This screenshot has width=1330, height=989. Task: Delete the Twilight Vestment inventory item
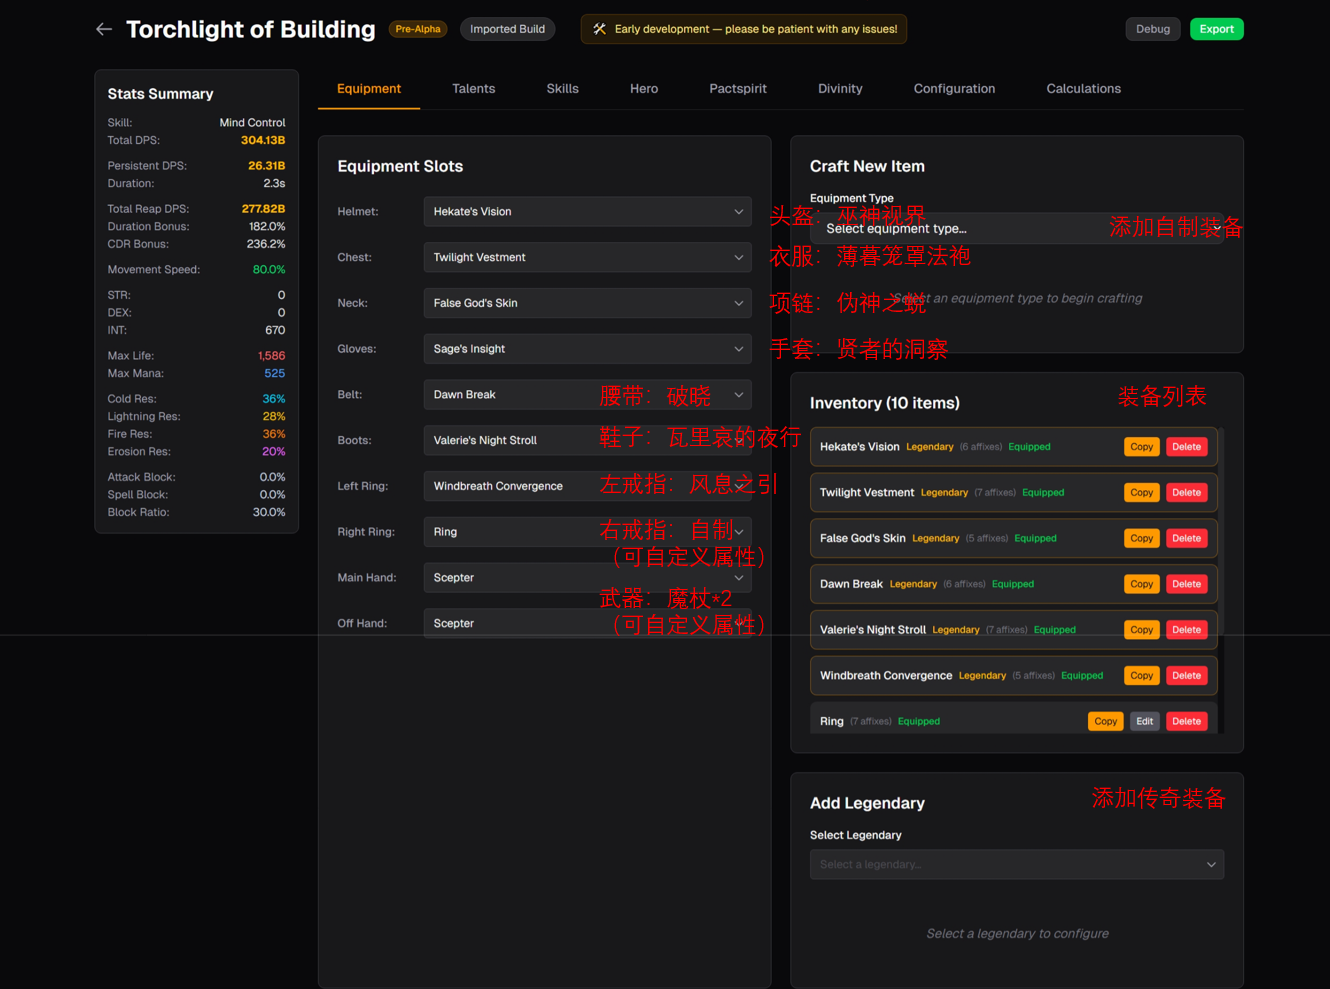click(x=1186, y=493)
